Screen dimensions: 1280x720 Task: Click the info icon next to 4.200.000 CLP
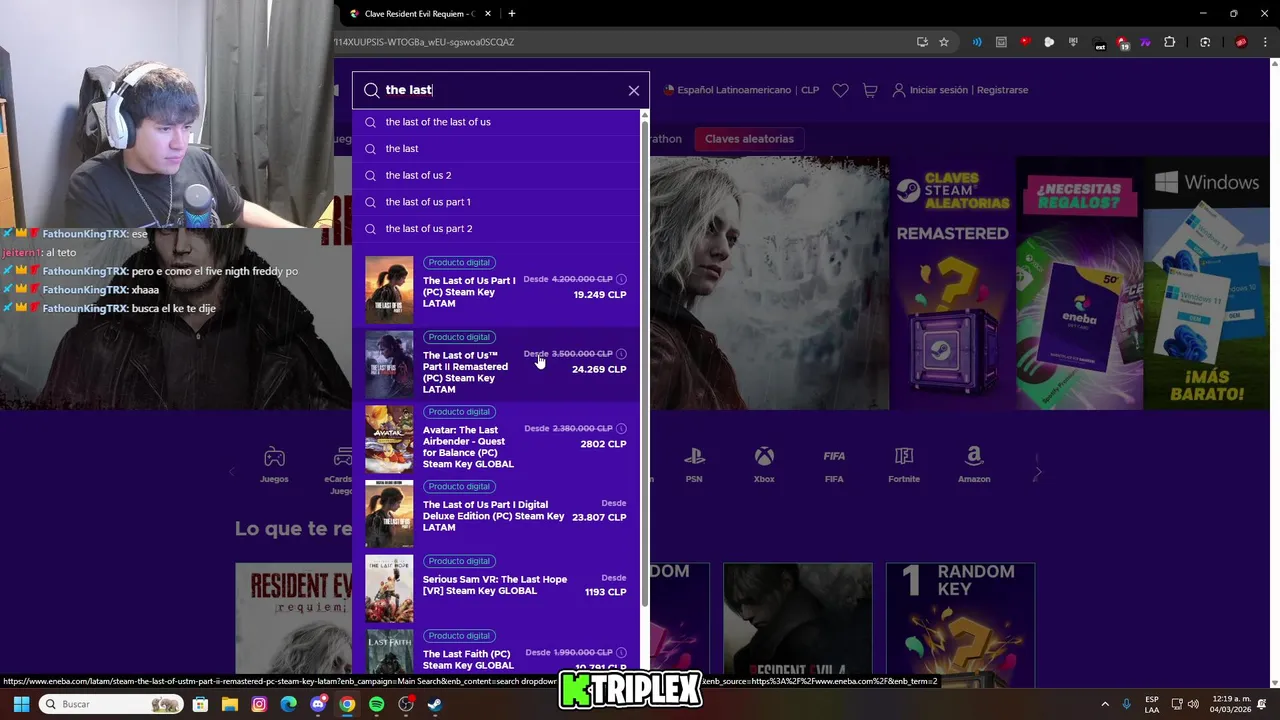621,279
